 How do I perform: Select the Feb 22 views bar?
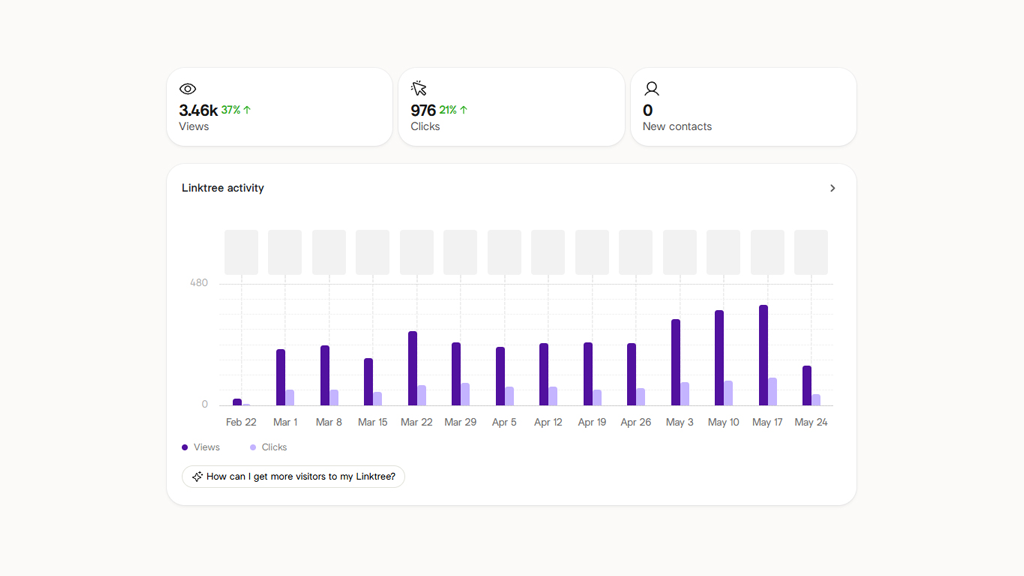[x=237, y=402]
